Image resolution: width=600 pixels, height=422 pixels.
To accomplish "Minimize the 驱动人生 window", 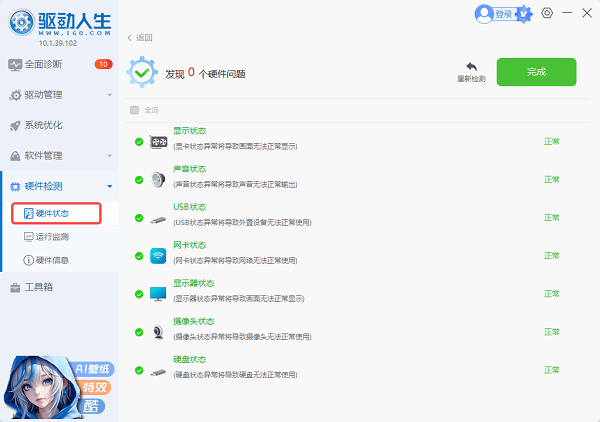I will click(x=567, y=13).
